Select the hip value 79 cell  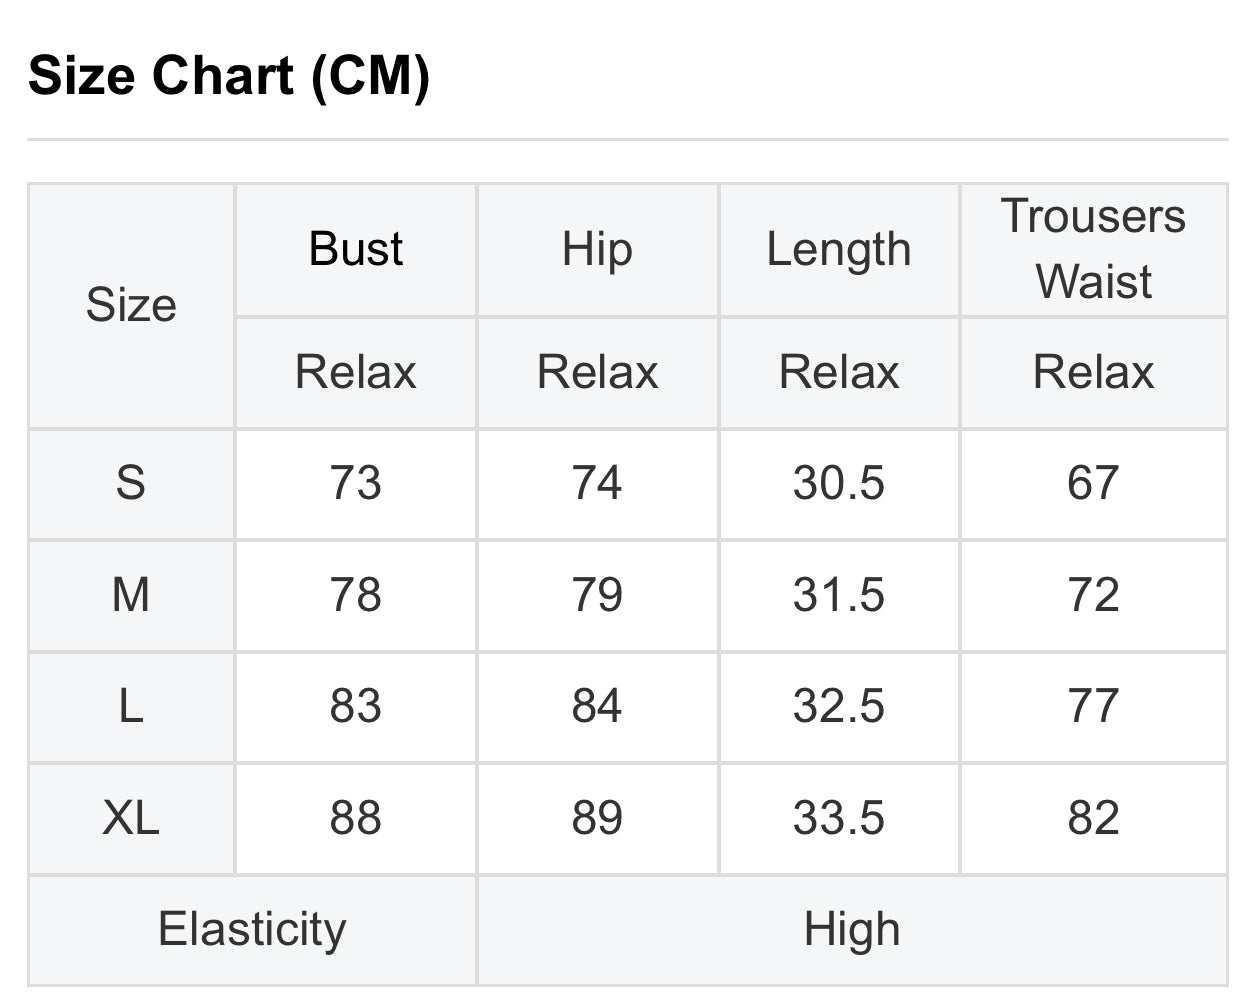[x=597, y=596]
